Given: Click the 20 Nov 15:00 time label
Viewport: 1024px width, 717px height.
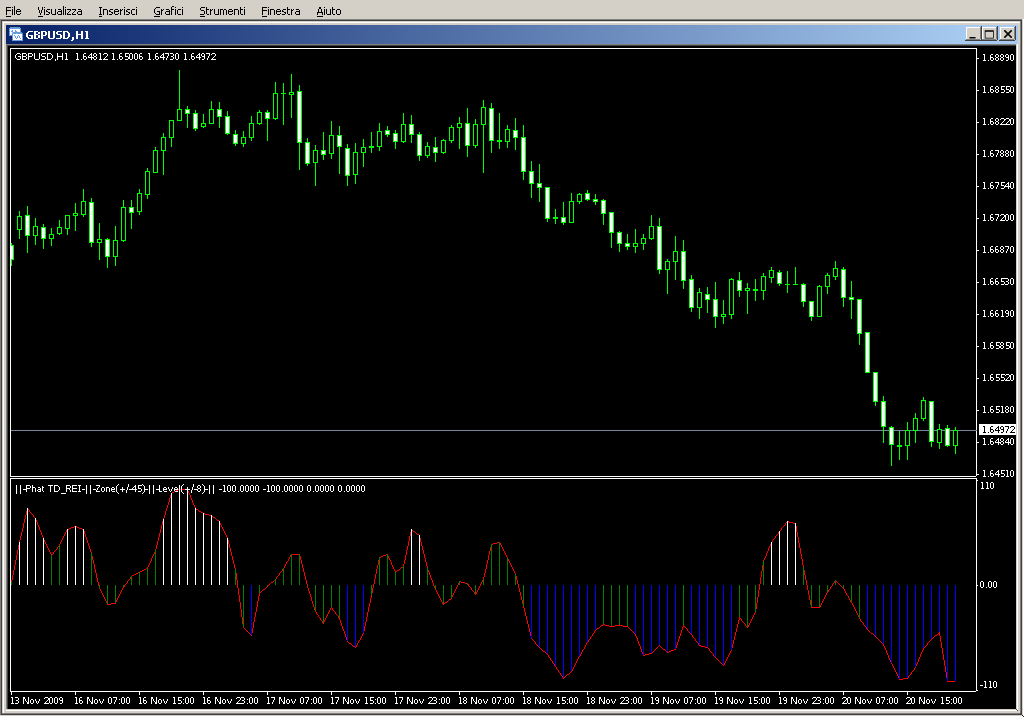Looking at the screenshot, I should [936, 701].
